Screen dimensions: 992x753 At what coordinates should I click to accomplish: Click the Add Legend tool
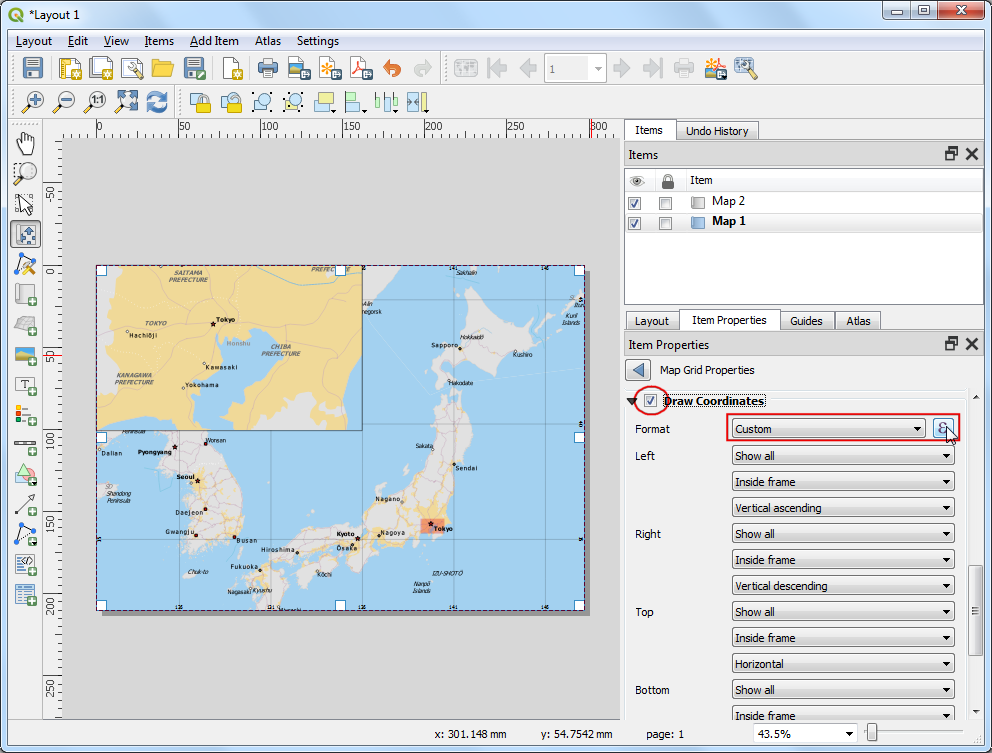25,414
